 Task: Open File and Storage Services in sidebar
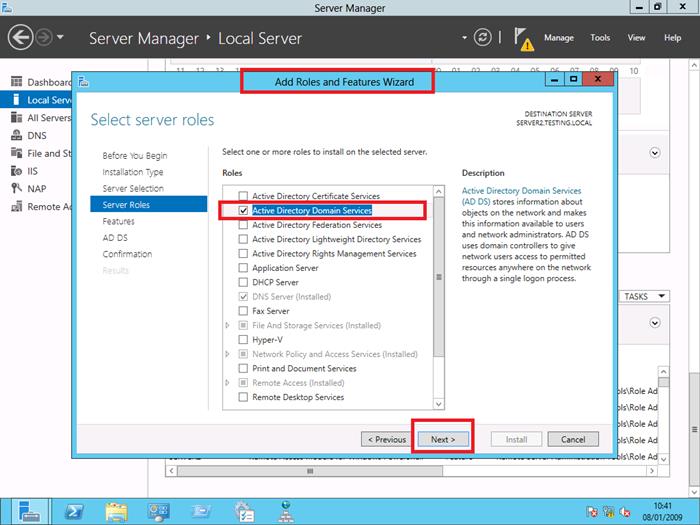[x=41, y=153]
